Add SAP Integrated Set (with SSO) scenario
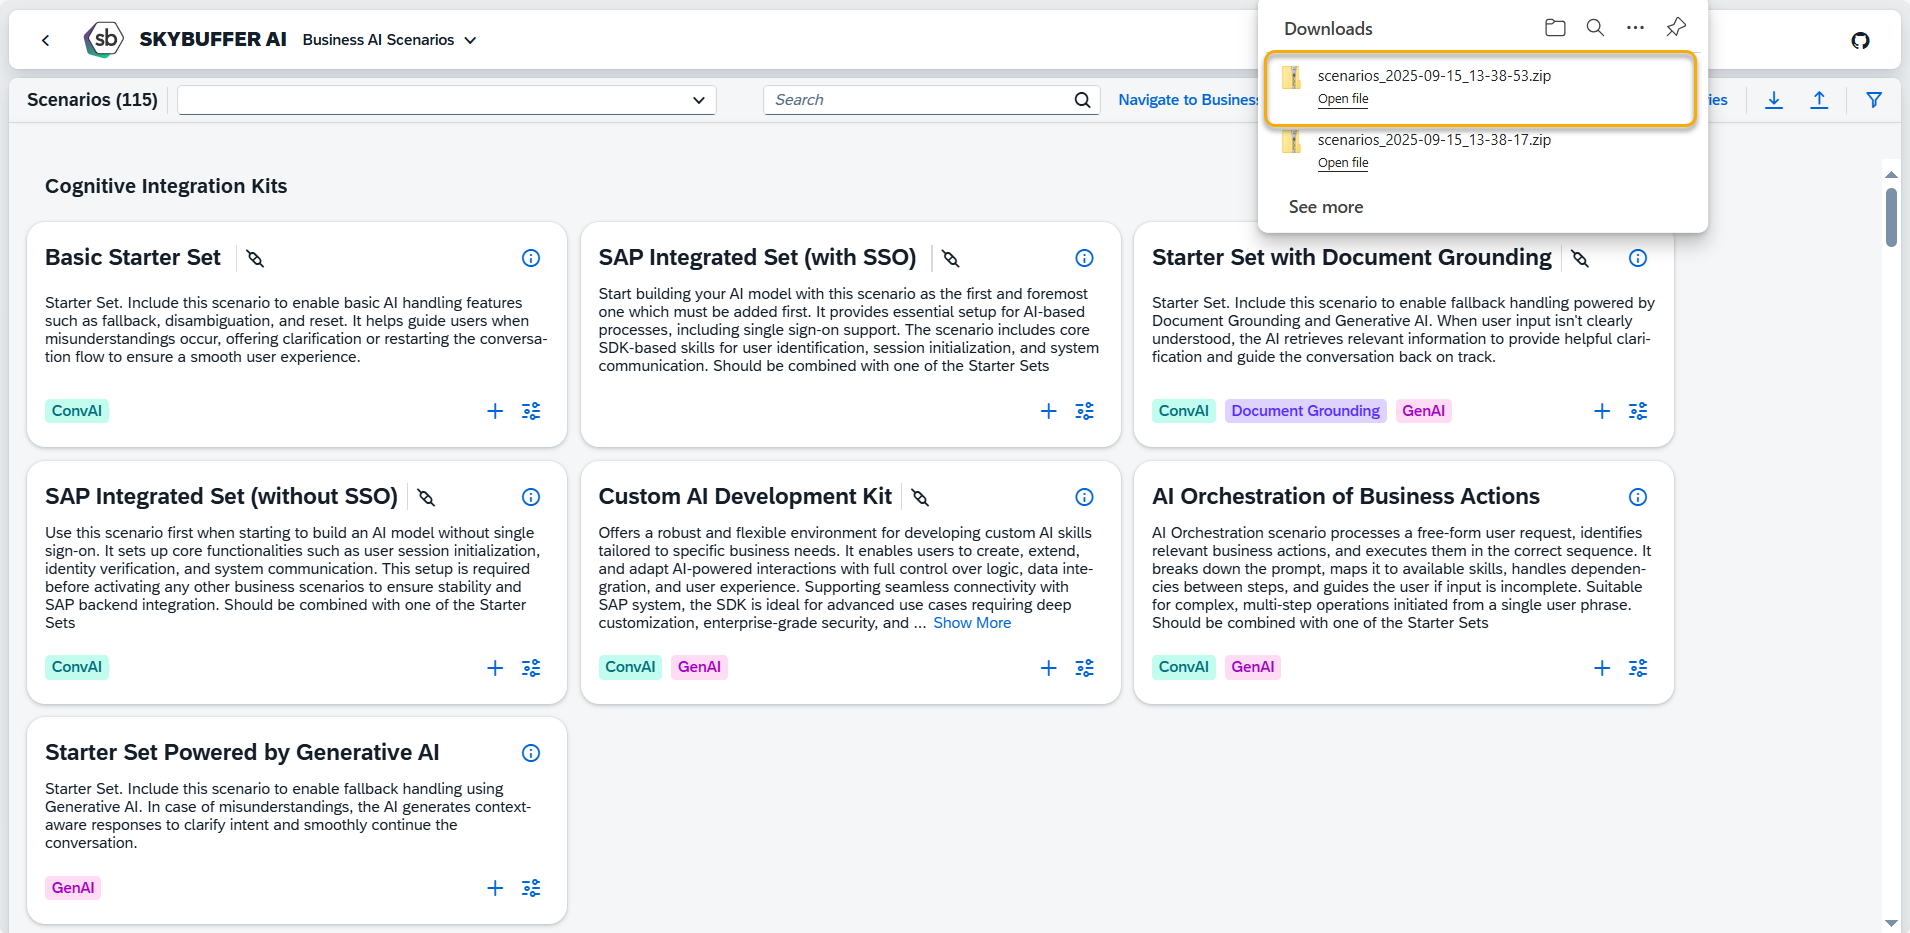Screen dimensions: 1910x933 tap(1048, 411)
